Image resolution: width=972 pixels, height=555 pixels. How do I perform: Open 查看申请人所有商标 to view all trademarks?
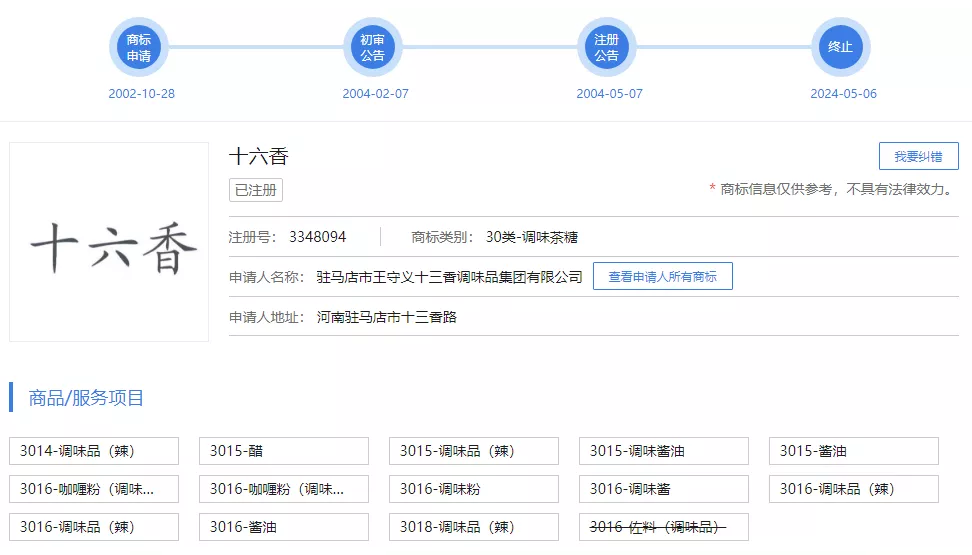[x=662, y=277]
